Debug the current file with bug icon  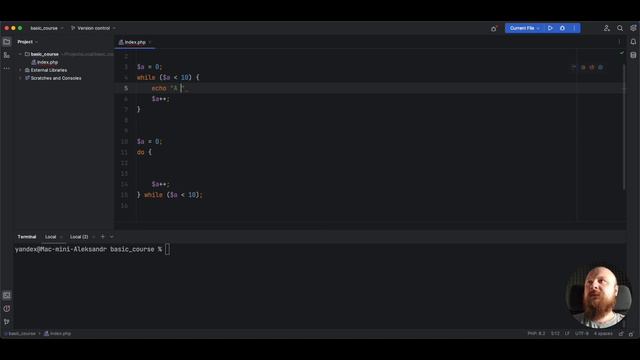[x=562, y=28]
